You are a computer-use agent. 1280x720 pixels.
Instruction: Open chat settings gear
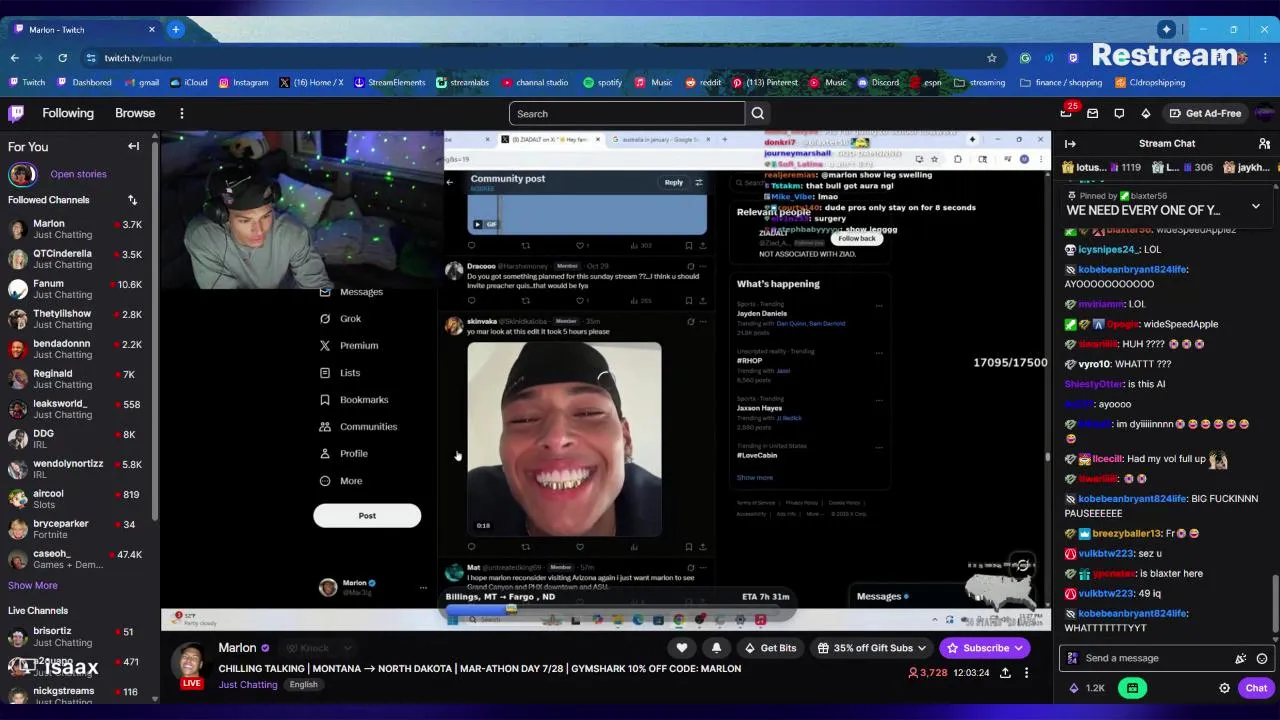[1224, 688]
